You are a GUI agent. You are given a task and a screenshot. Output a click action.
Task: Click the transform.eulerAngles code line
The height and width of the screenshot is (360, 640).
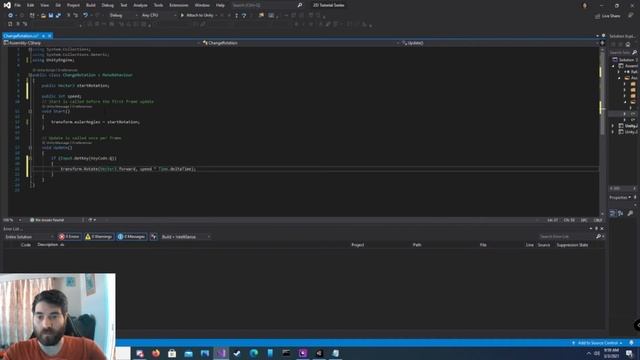96,122
